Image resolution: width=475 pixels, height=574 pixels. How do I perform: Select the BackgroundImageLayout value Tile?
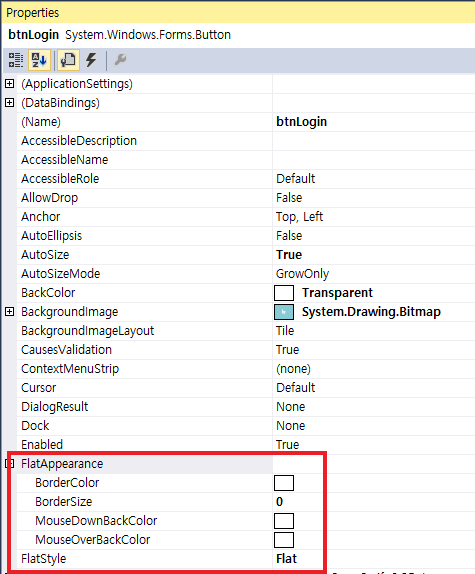coord(285,331)
